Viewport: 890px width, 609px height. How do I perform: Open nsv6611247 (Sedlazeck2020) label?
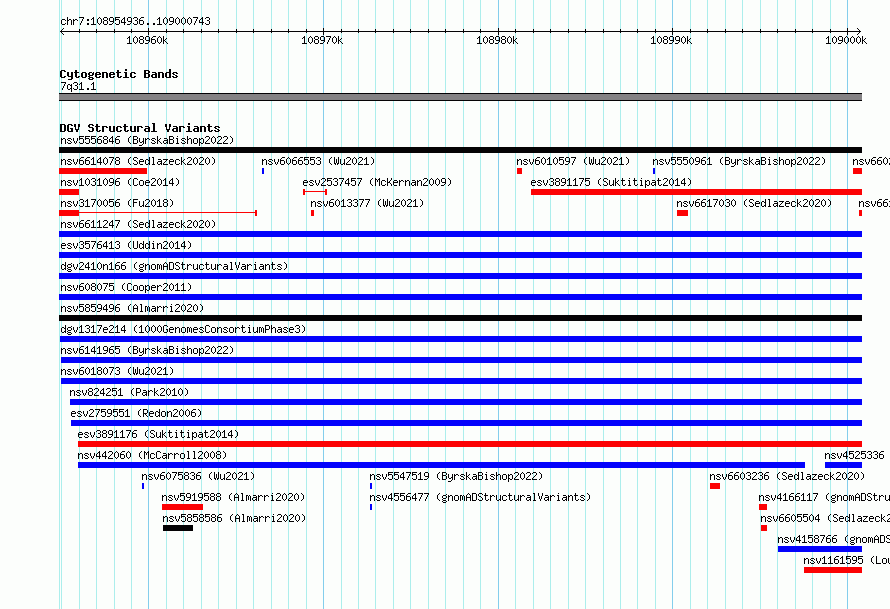pyautogui.click(x=138, y=224)
